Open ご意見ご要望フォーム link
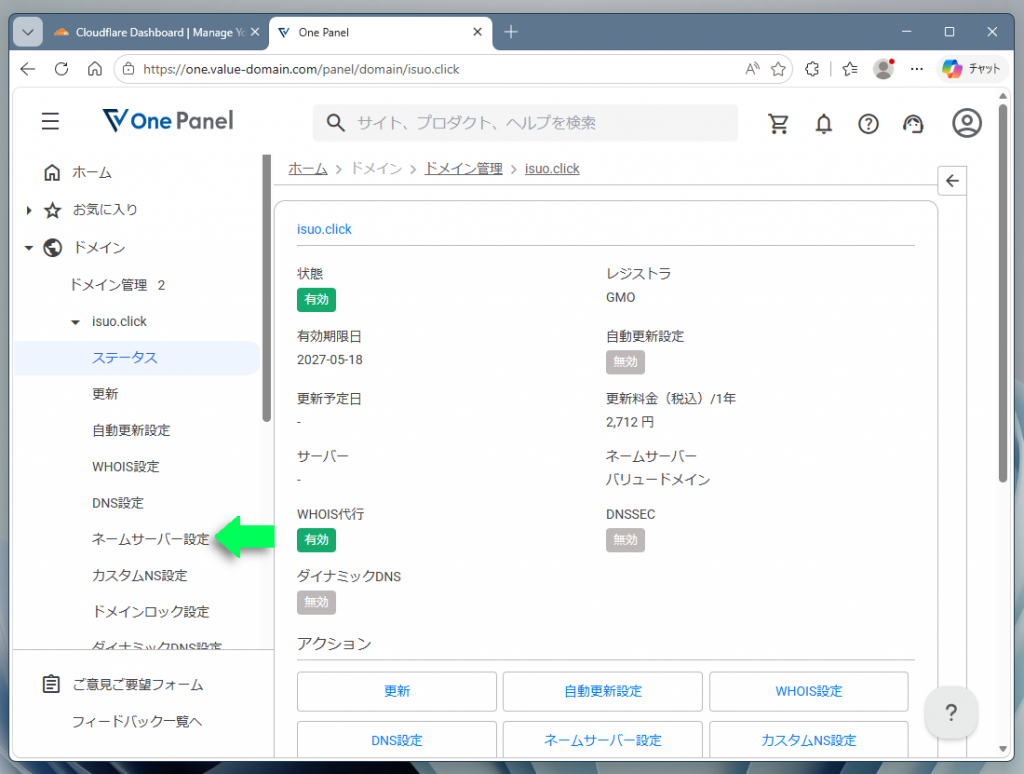The width and height of the screenshot is (1024, 774). [x=137, y=685]
